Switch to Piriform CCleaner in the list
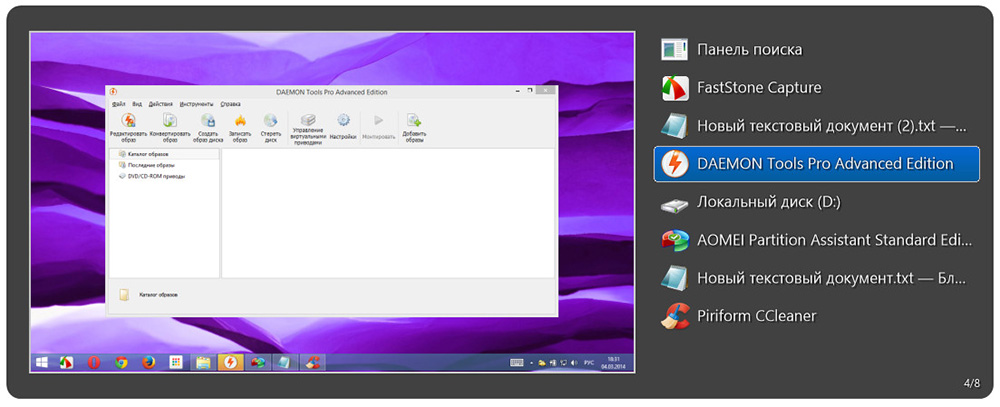1000x407 pixels. coord(816,316)
